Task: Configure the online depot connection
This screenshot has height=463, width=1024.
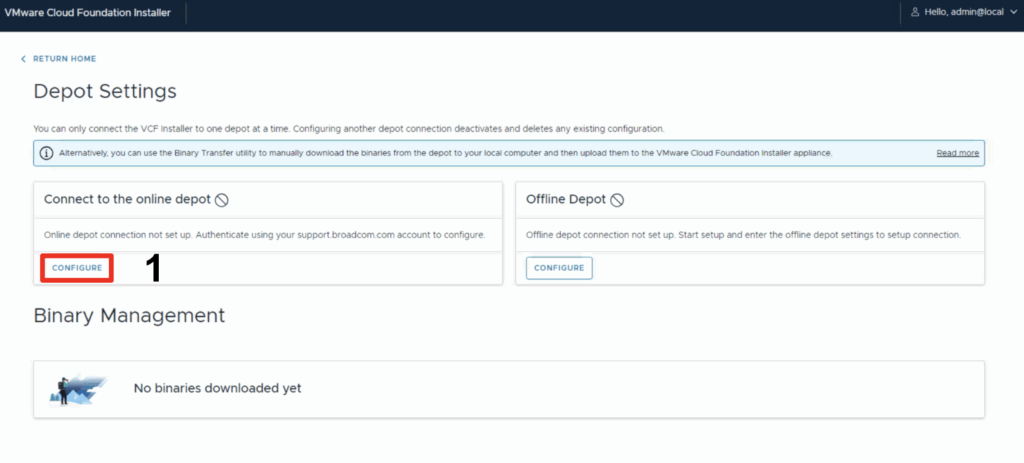Action: [x=77, y=268]
